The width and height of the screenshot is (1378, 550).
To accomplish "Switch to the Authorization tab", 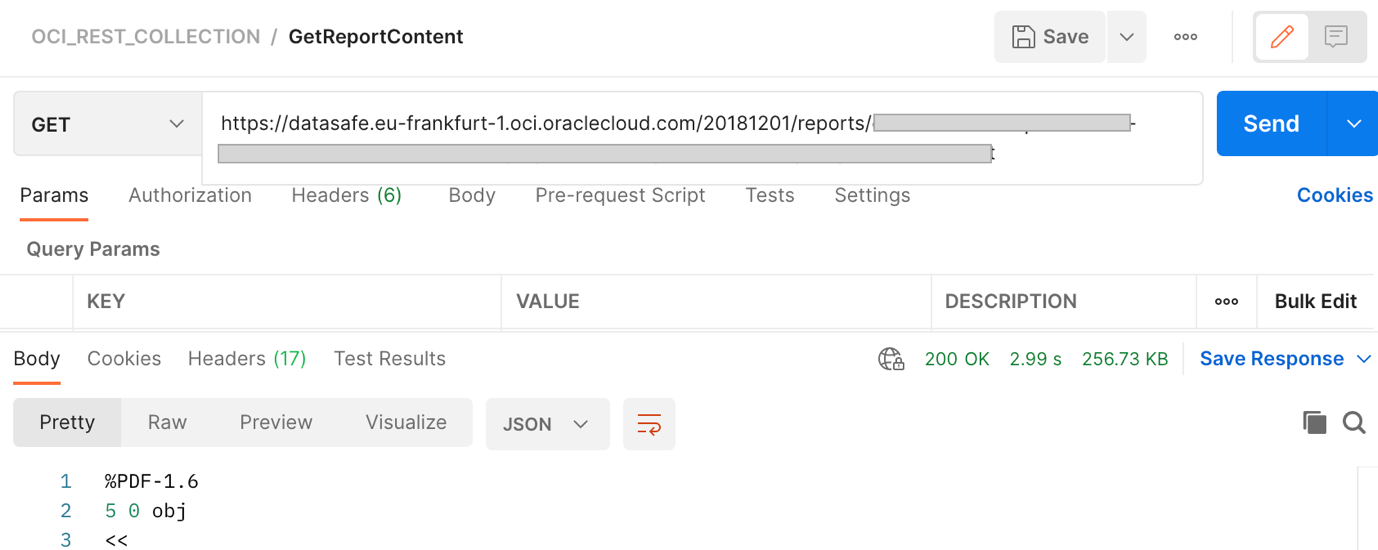I will (190, 195).
